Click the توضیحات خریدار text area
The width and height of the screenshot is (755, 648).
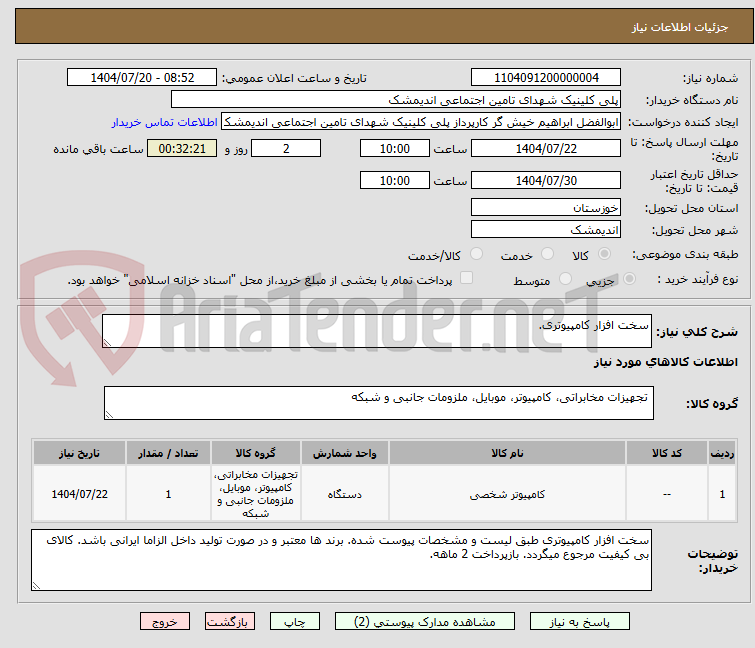click(x=341, y=560)
